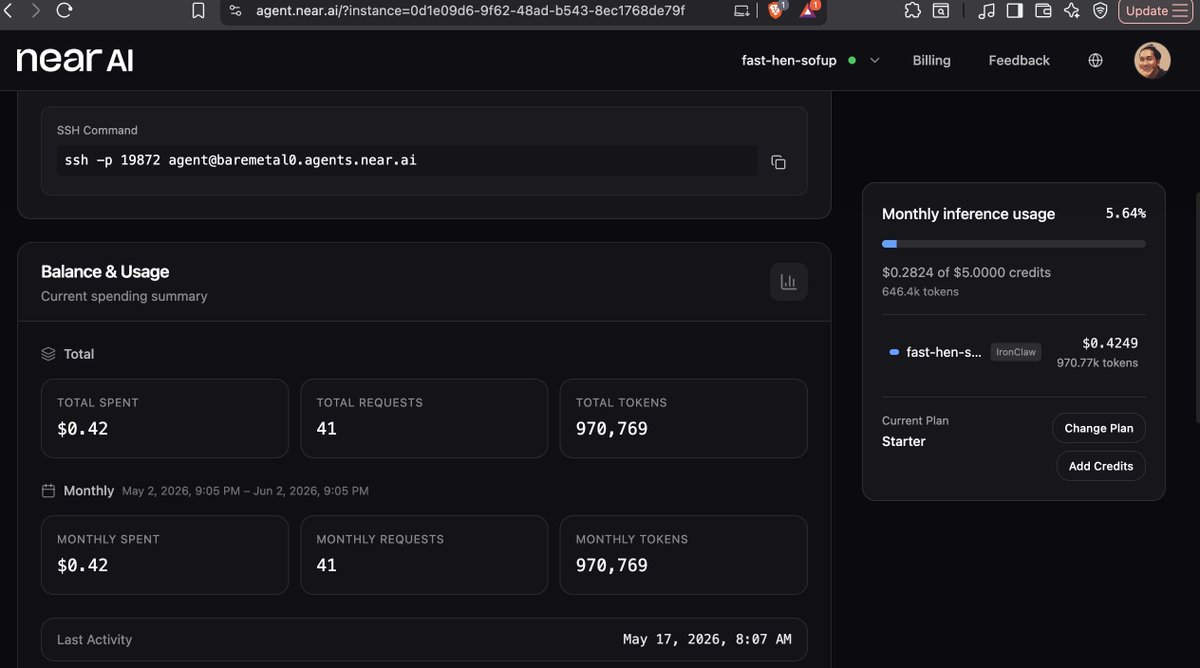
Task: Click the Monthly Tokens 970,769 card
Action: tap(683, 555)
